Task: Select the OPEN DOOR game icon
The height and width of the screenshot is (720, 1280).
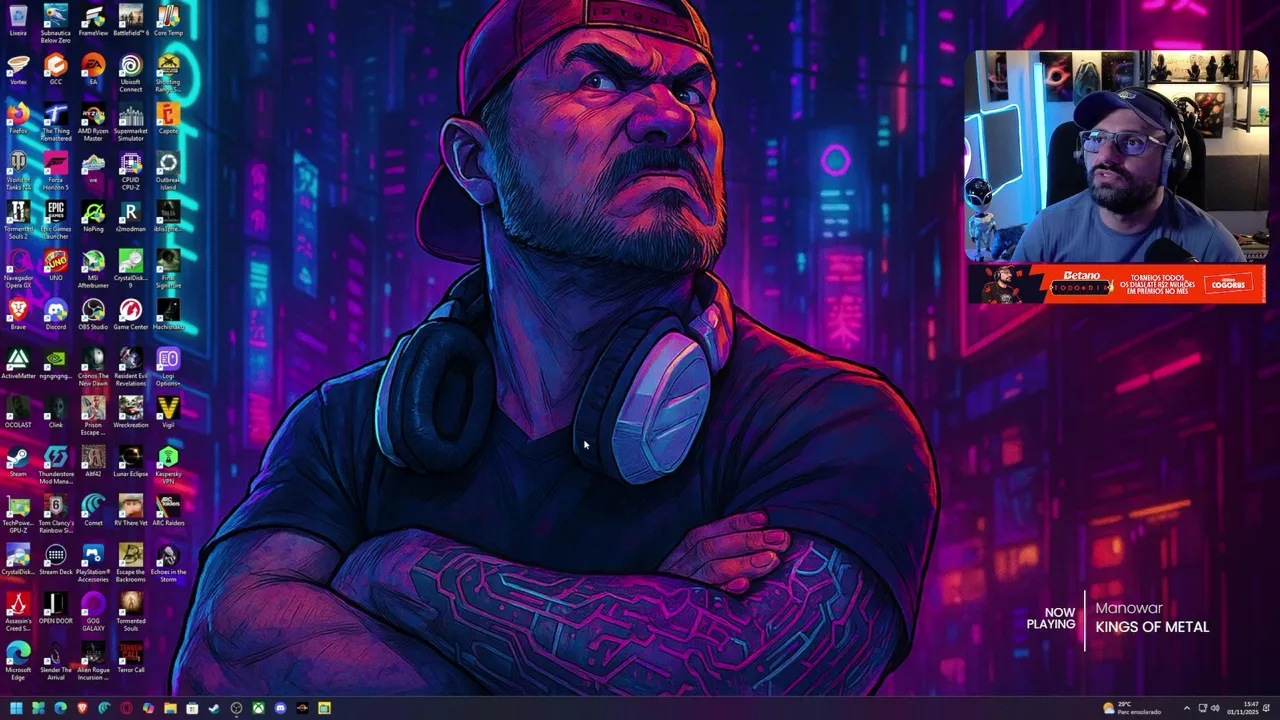Action: pos(56,609)
